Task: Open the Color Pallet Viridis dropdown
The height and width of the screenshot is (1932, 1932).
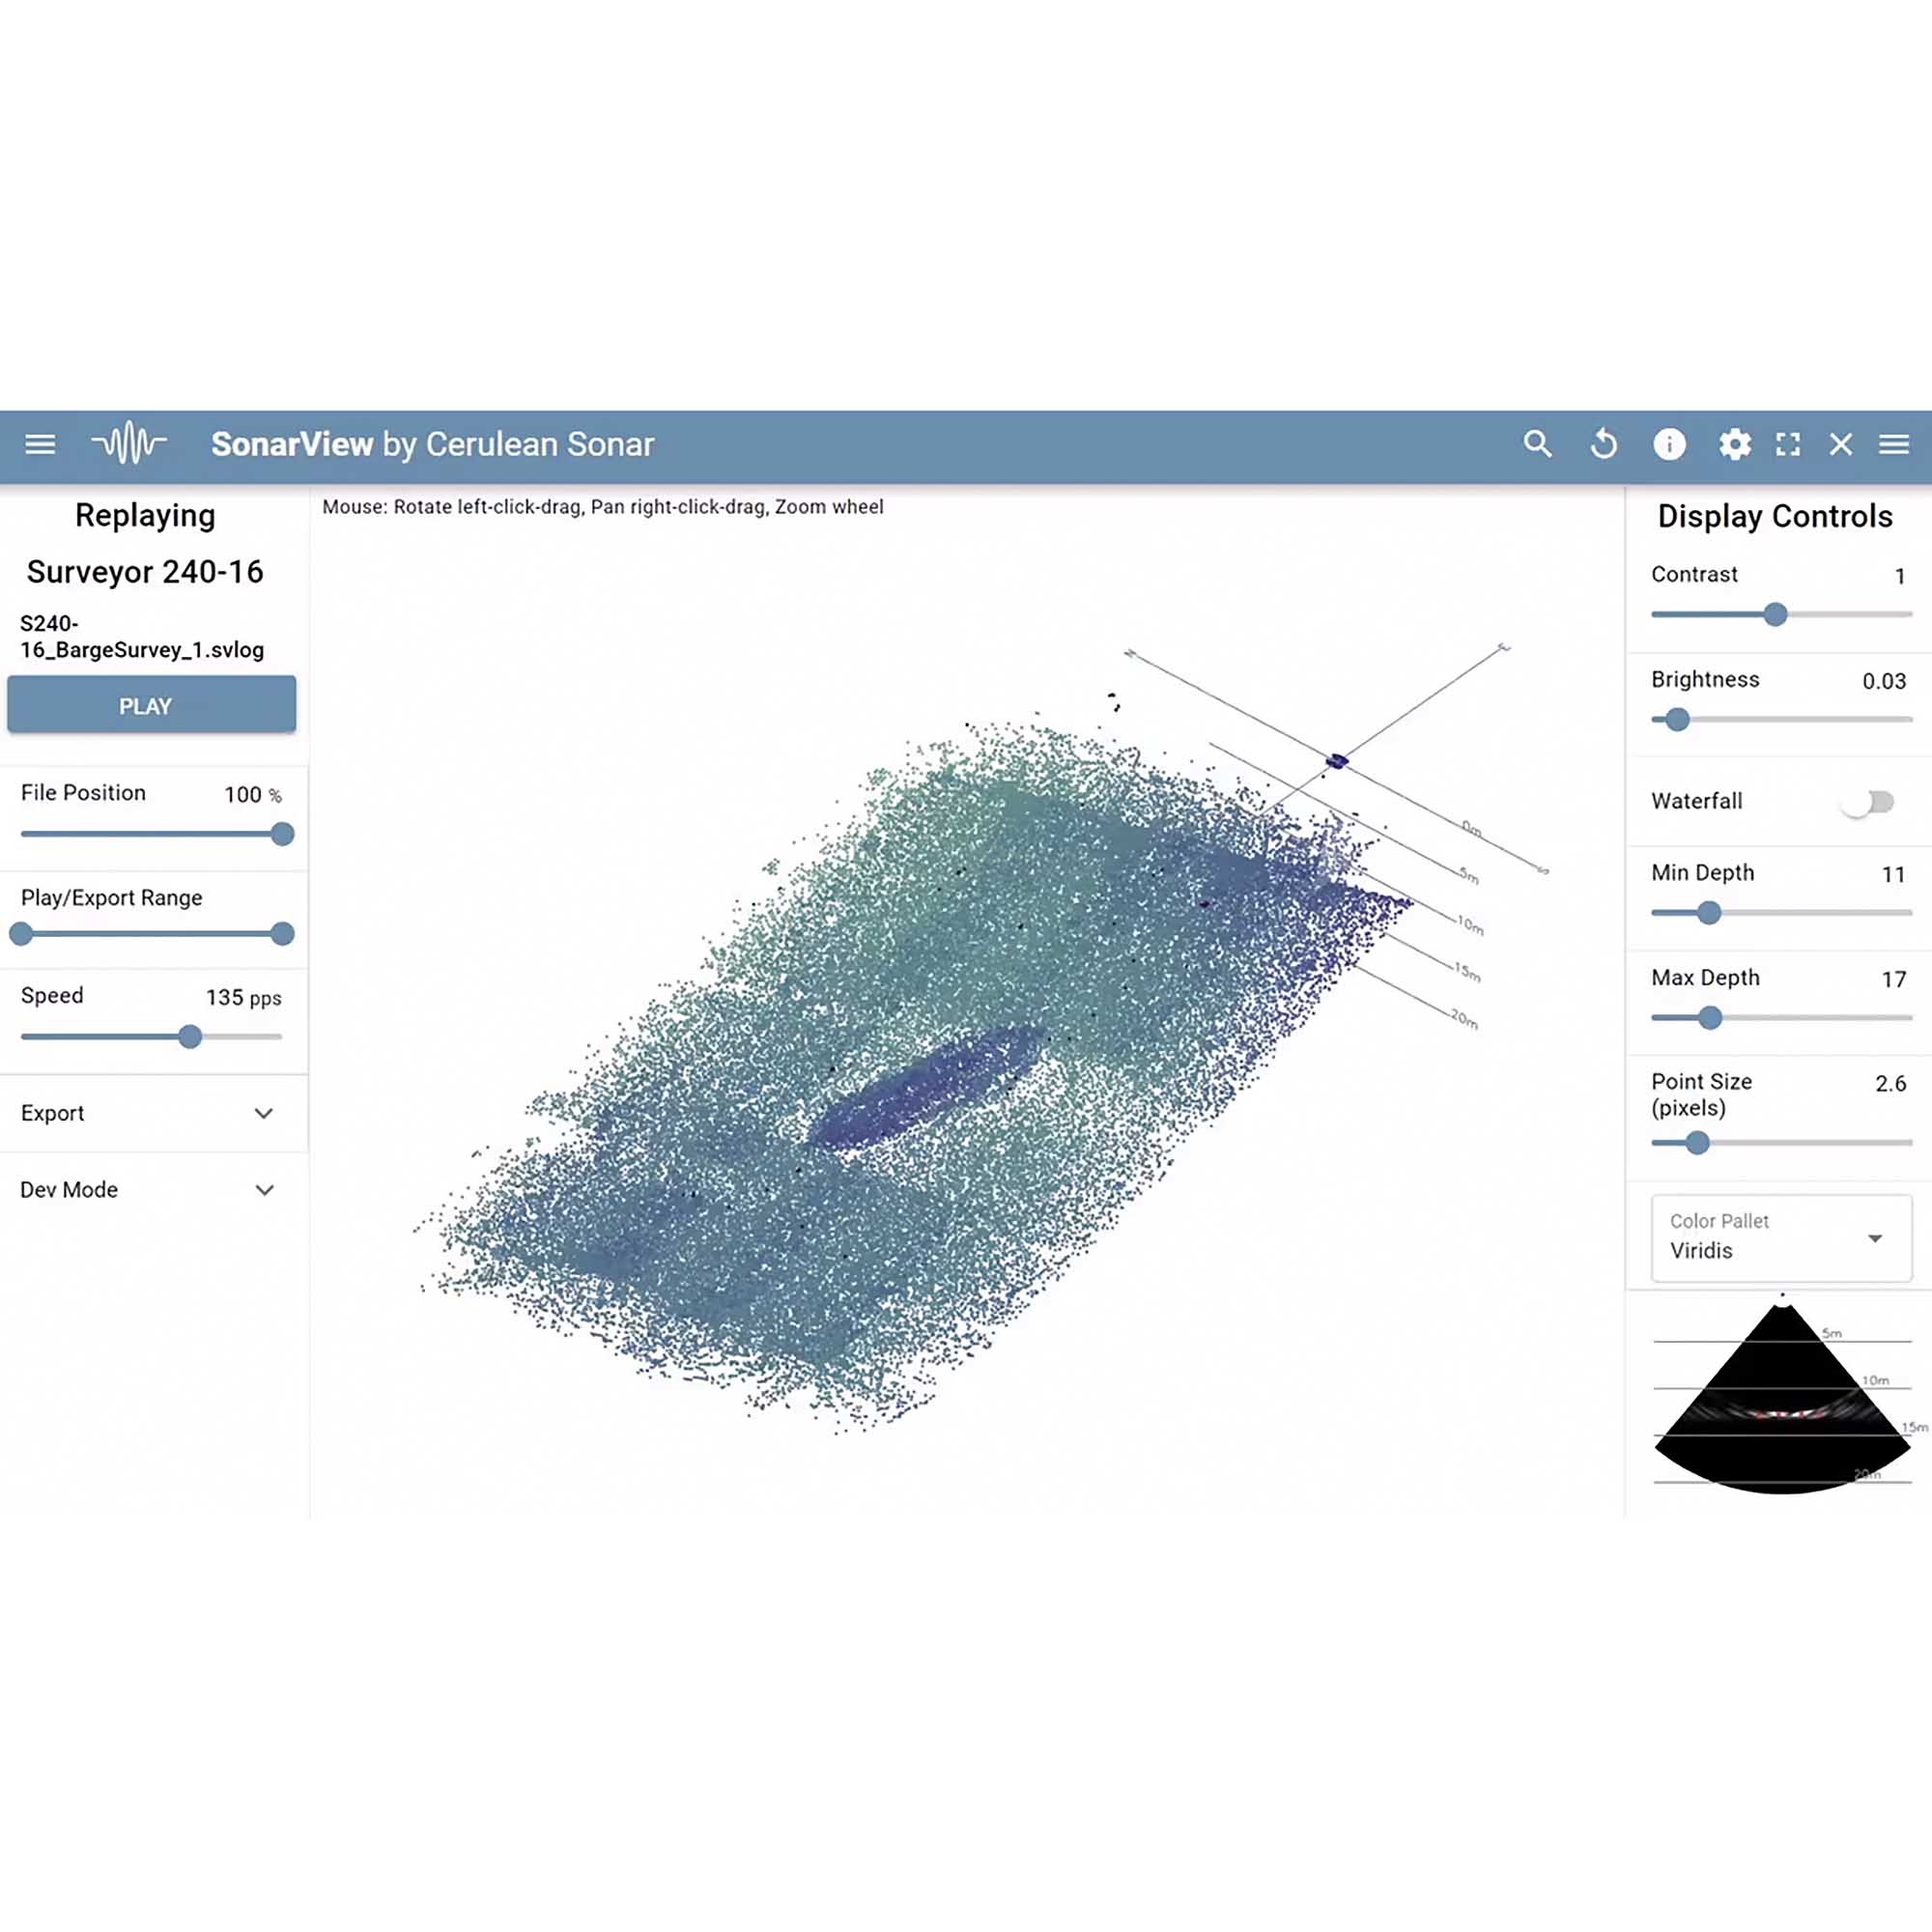Action: click(x=1781, y=1238)
